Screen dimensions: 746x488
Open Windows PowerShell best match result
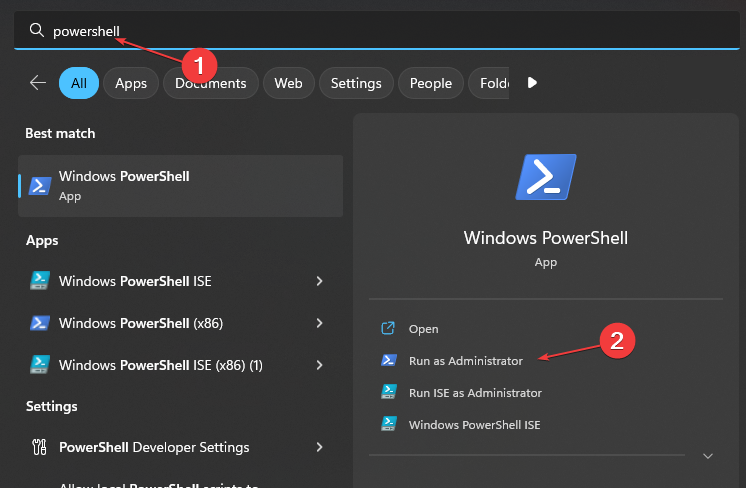[x=180, y=186]
